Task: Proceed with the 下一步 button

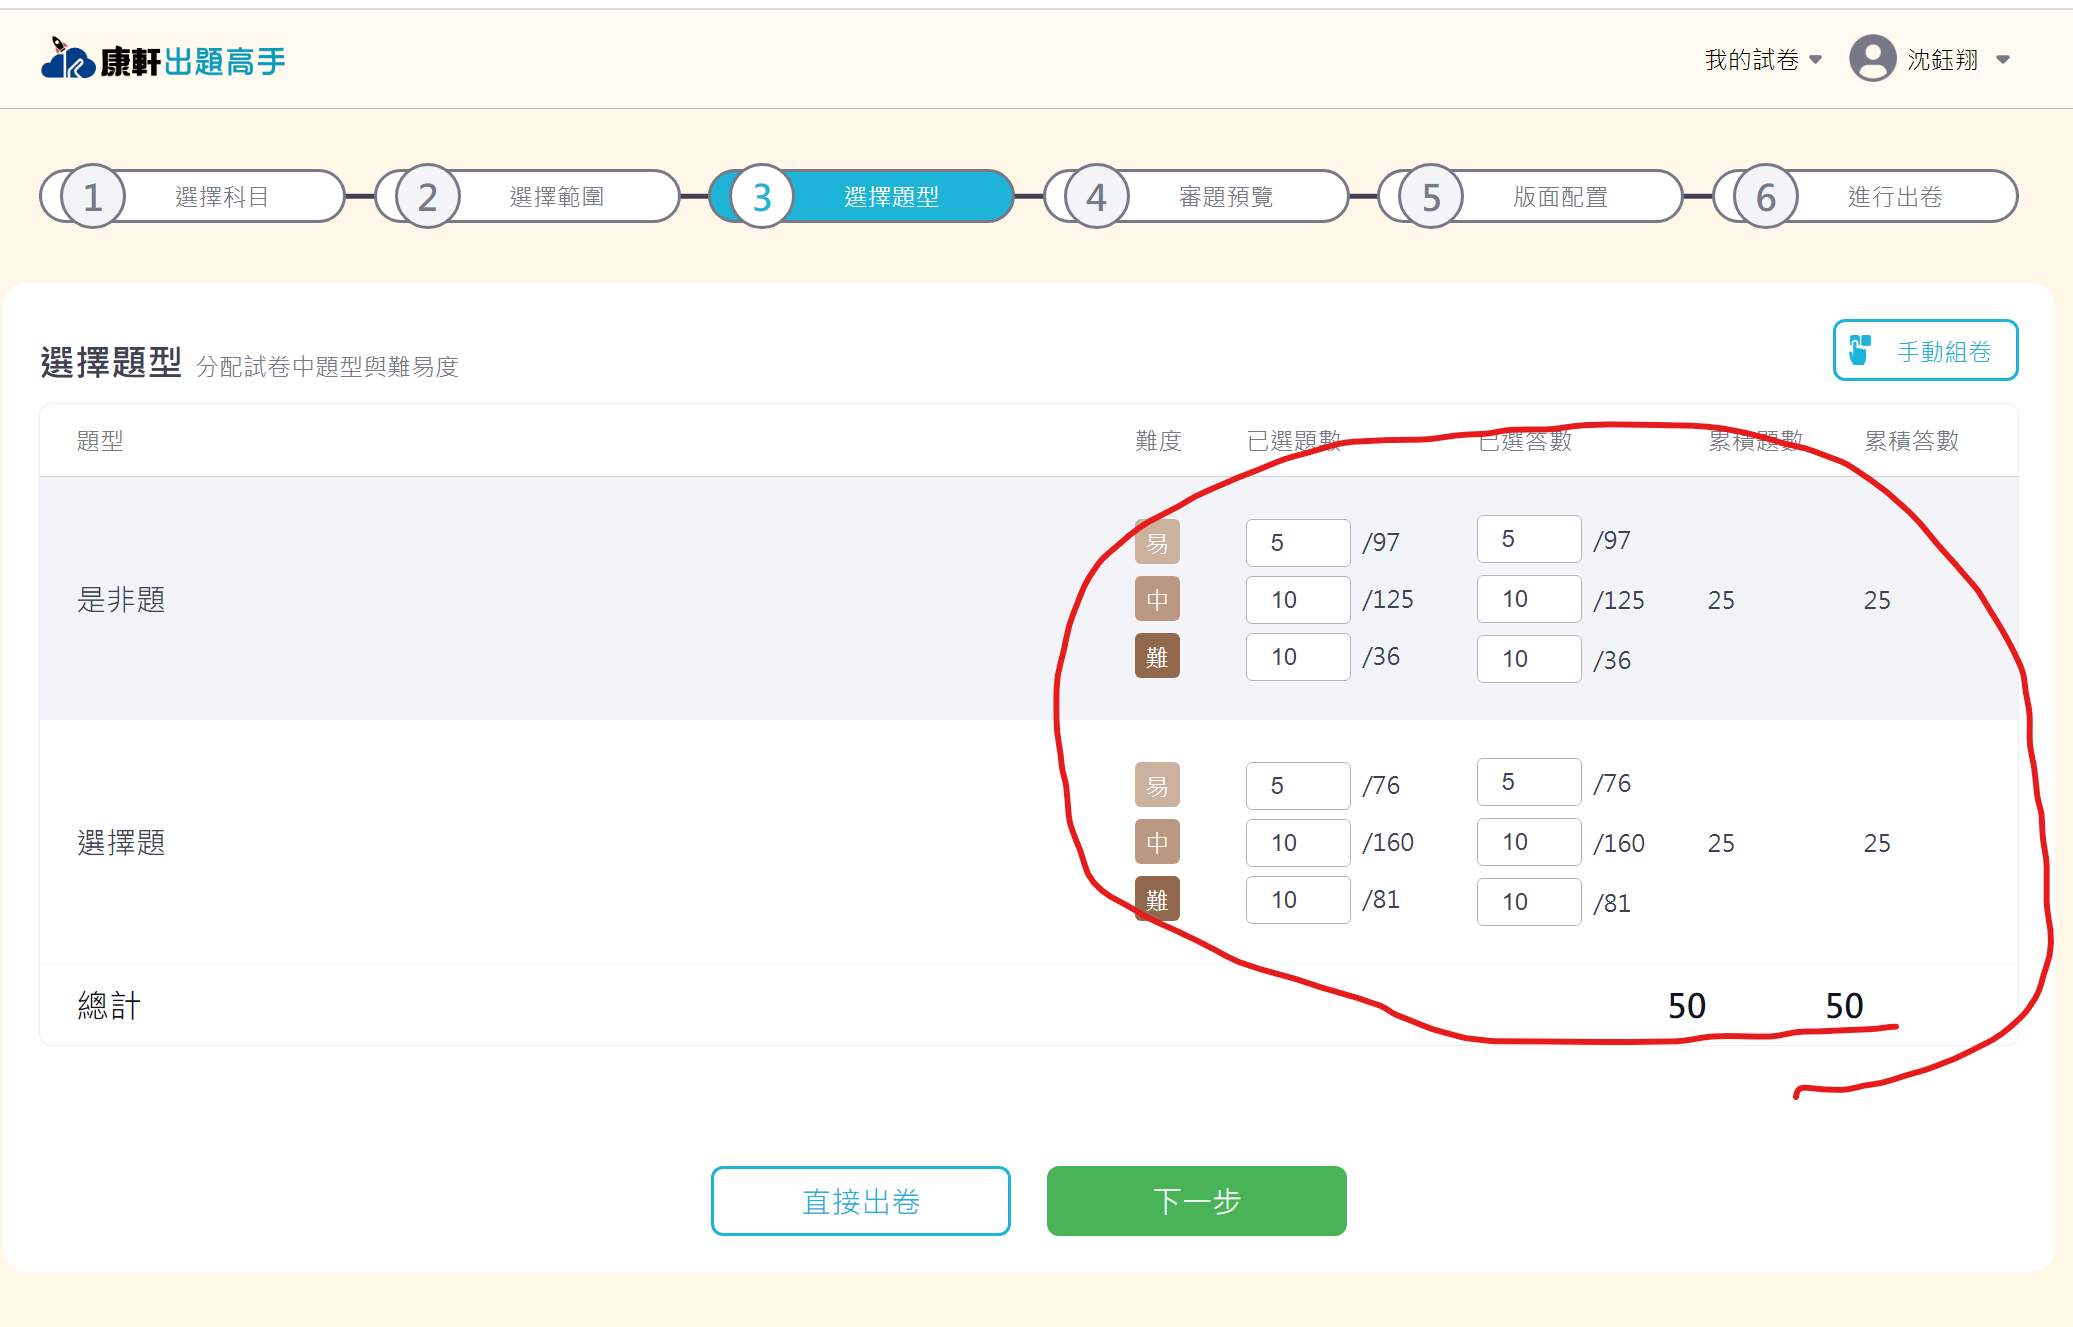Action: pyautogui.click(x=1196, y=1200)
